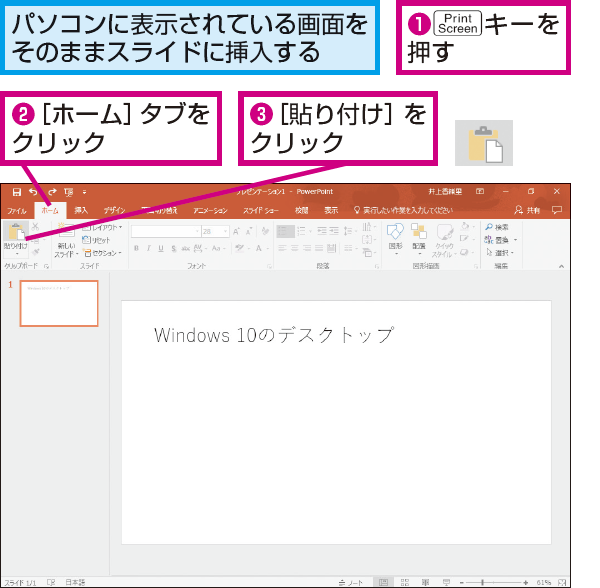Image resolution: width=600 pixels, height=588 pixels.
Task: Open the ファイル (File) tab
Action: pos(17,210)
